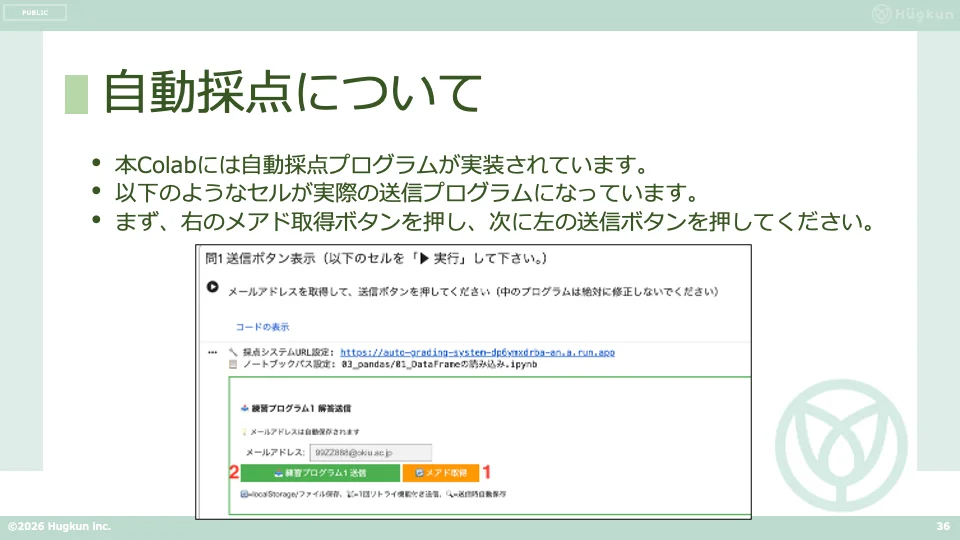Screen dimensions: 960x540
Task: Select the label ノートブックパス設定:
Action: (289, 364)
